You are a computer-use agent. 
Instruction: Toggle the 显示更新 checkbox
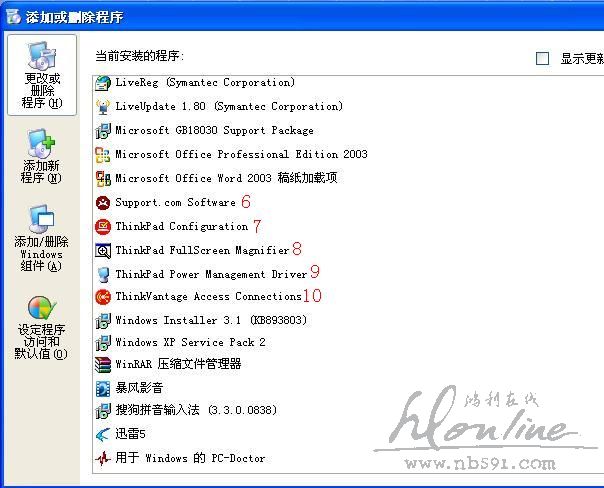click(x=542, y=59)
